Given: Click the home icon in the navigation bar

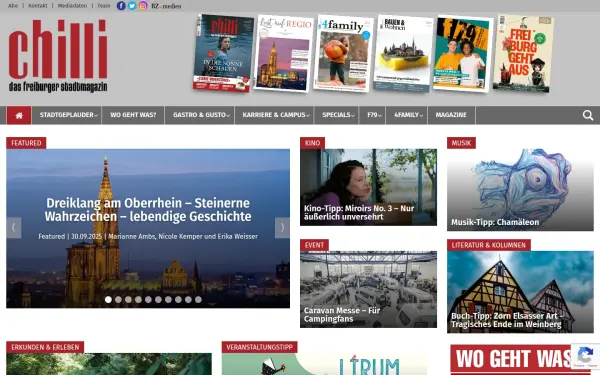Looking at the screenshot, I should pyautogui.click(x=19, y=115).
